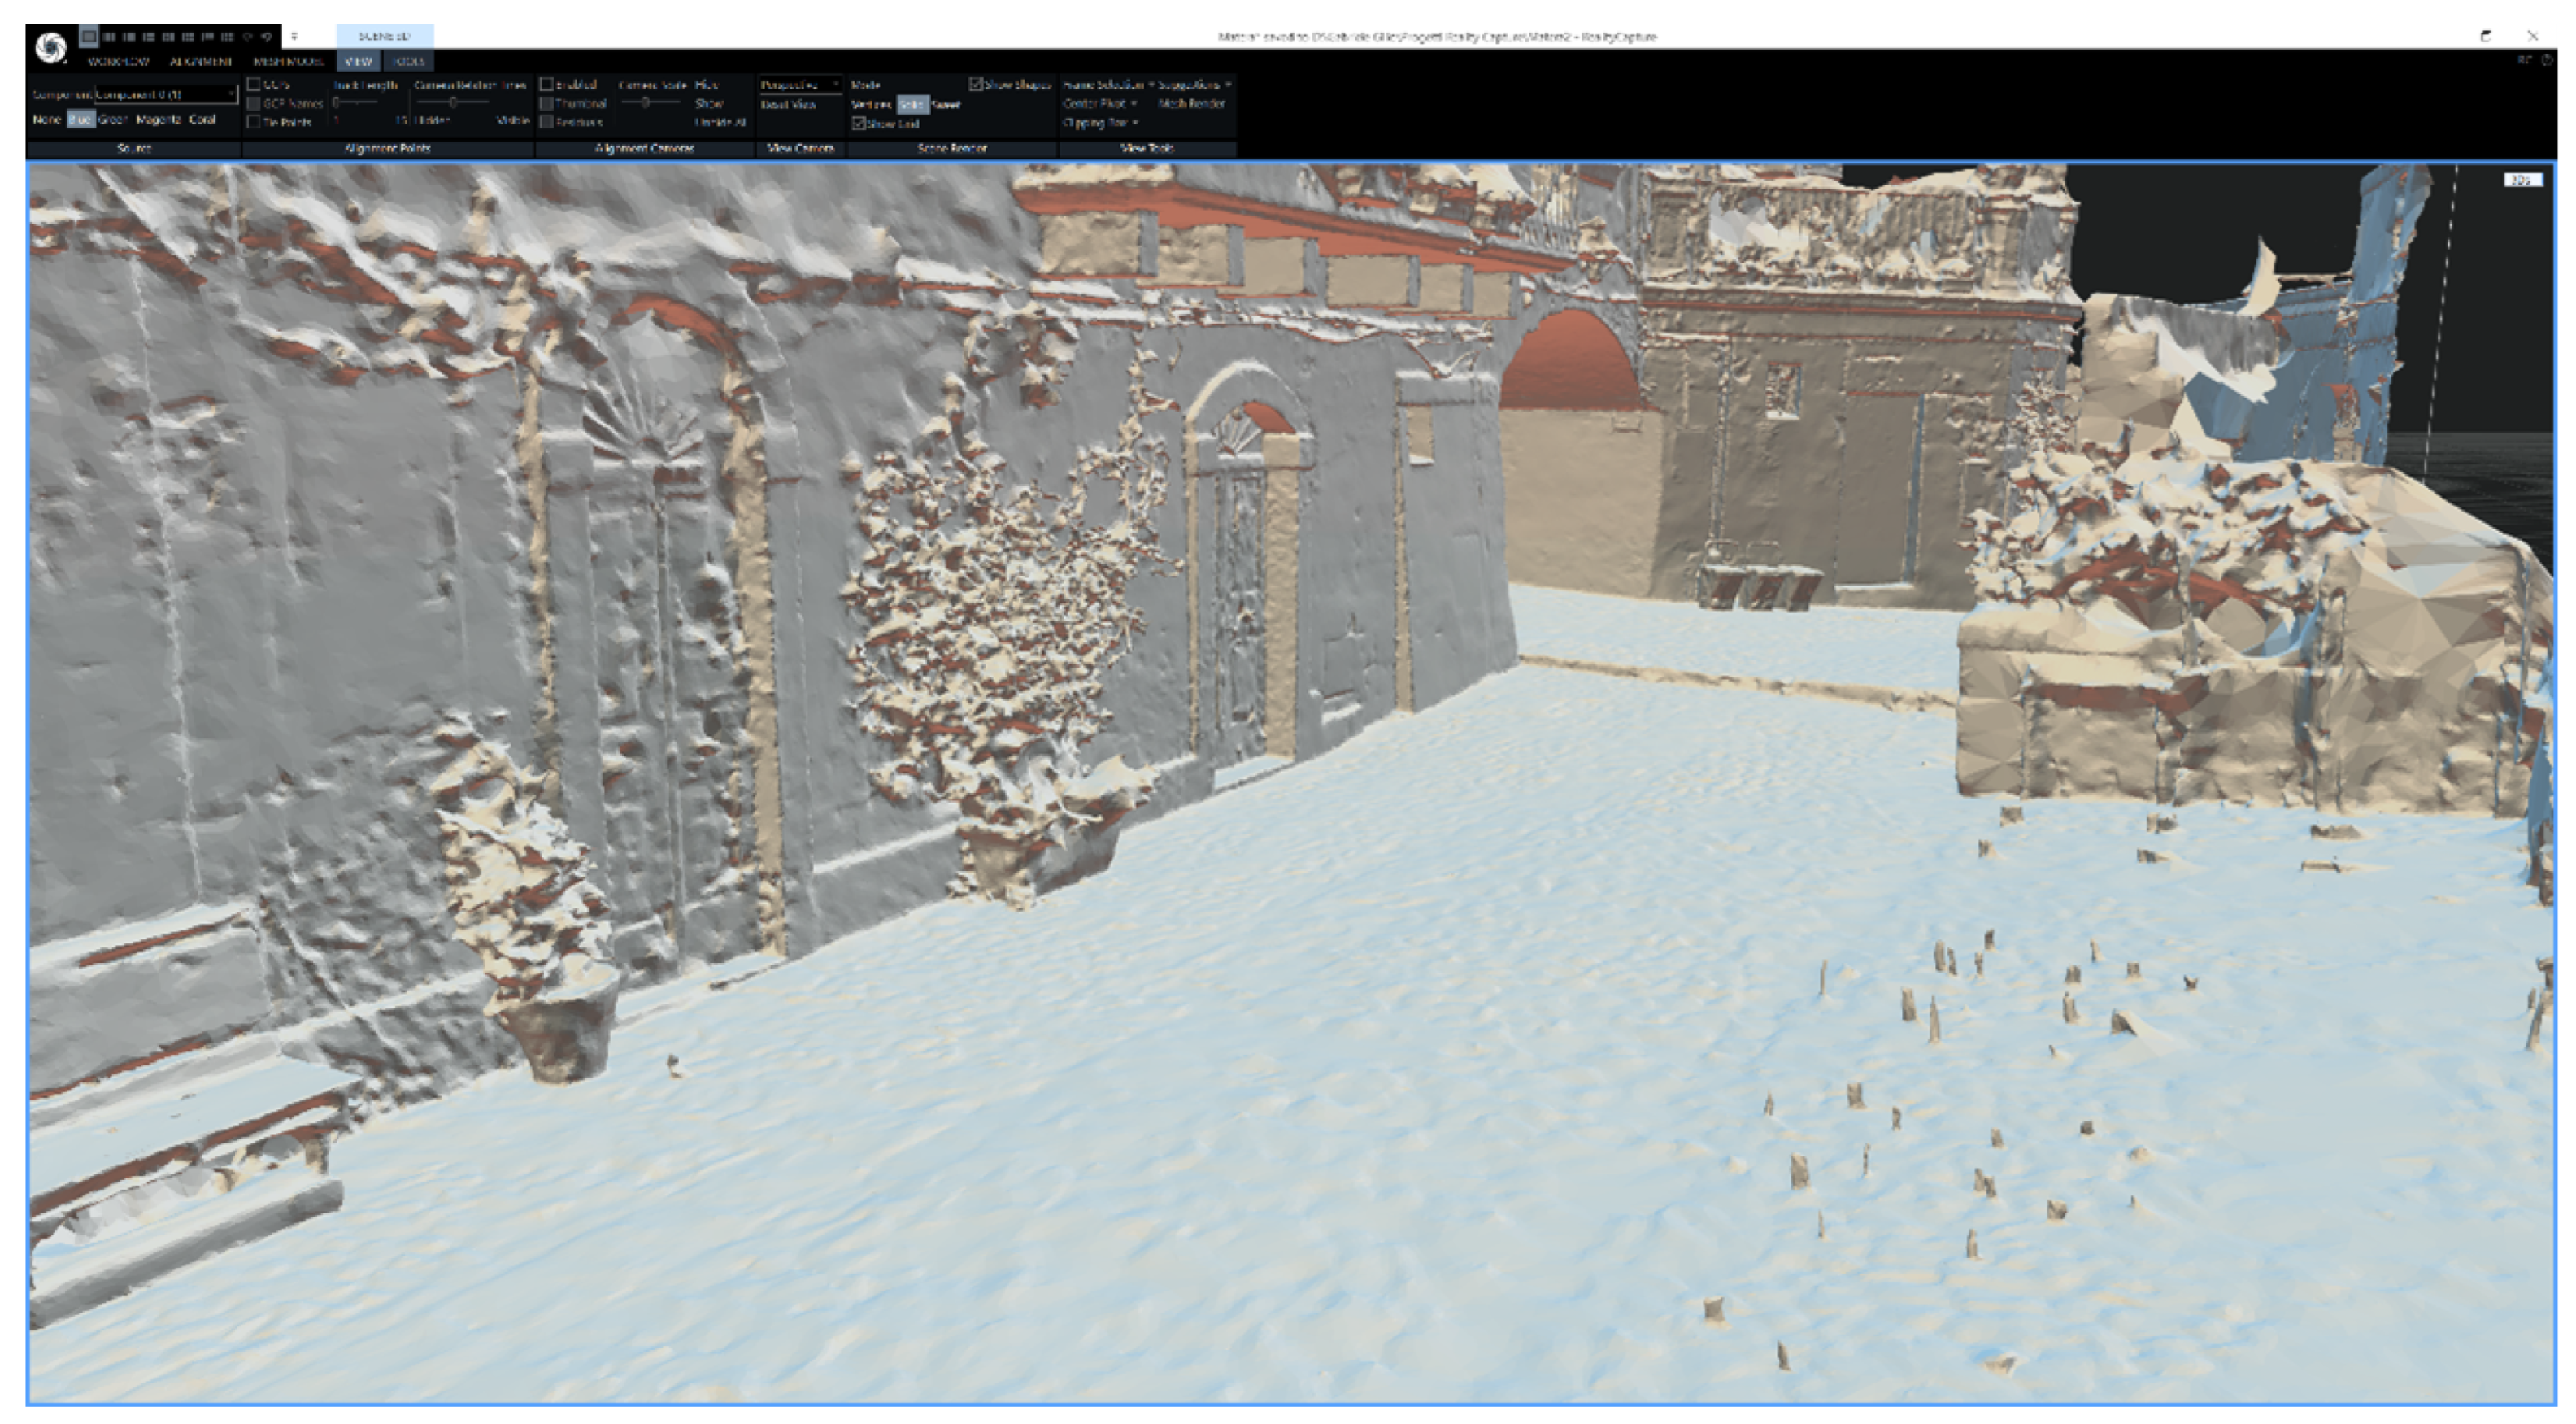Enable the Tie Points checkbox
The width and height of the screenshot is (2576, 1424).
(254, 122)
